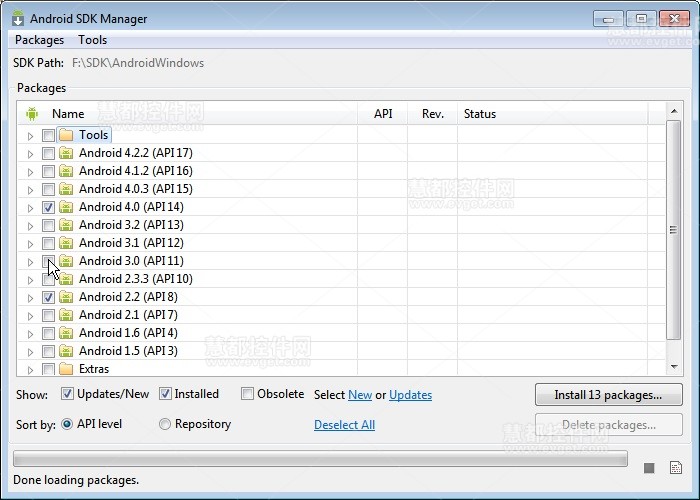700x500 pixels.
Task: Click the Updates selection link
Action: click(410, 395)
